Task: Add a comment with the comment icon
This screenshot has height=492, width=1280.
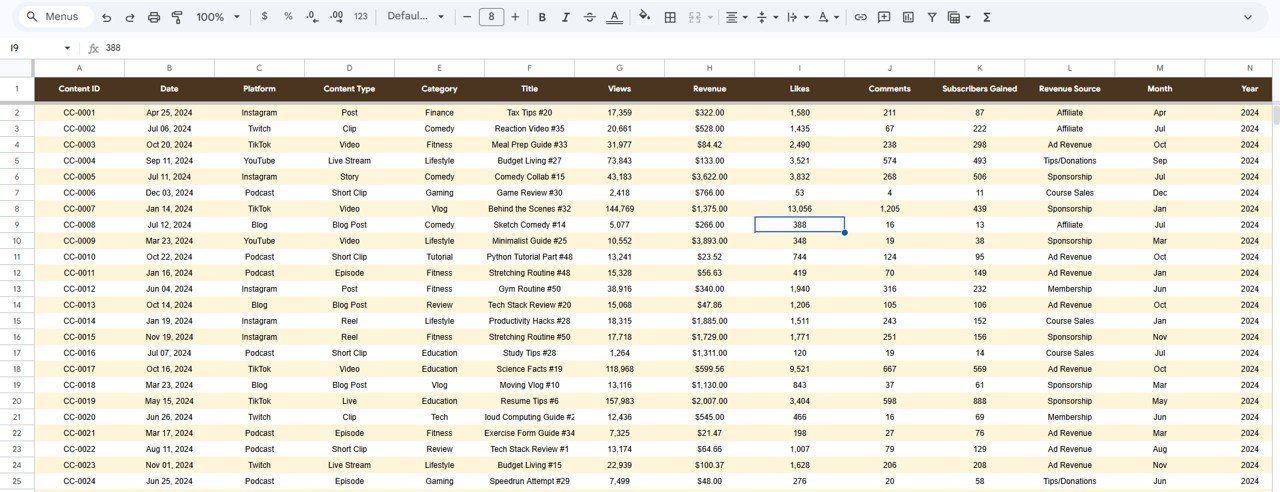Action: (x=884, y=17)
